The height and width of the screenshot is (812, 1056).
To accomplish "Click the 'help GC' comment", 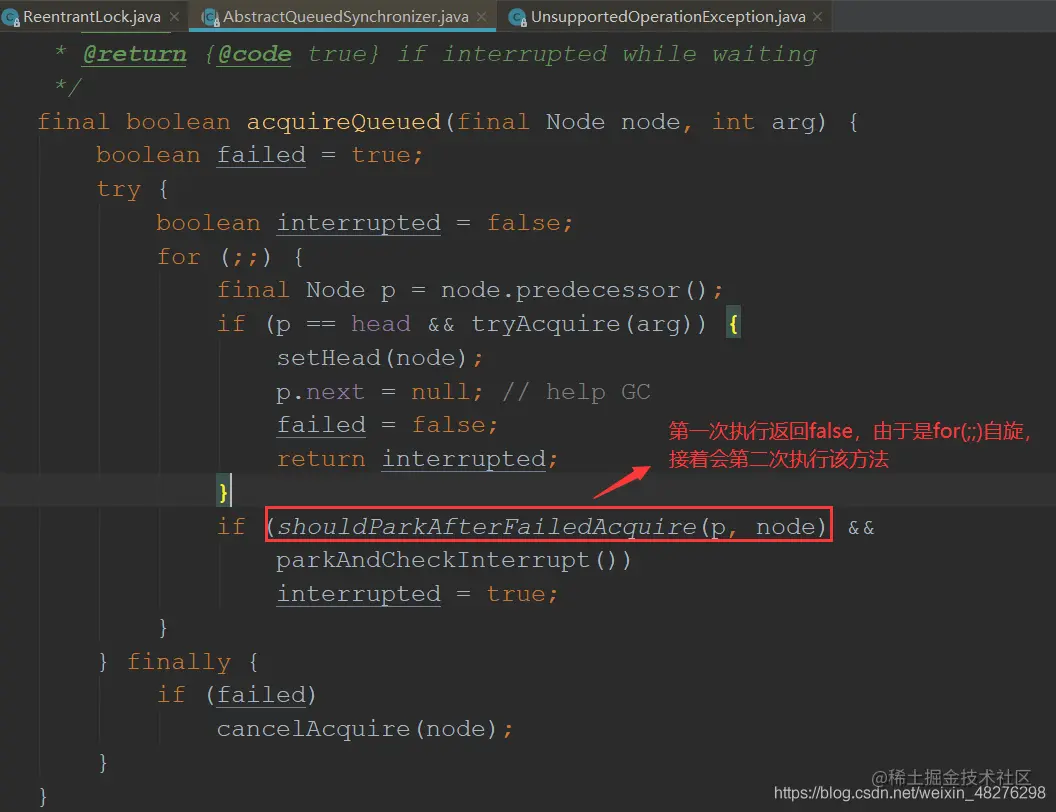I will pos(576,392).
